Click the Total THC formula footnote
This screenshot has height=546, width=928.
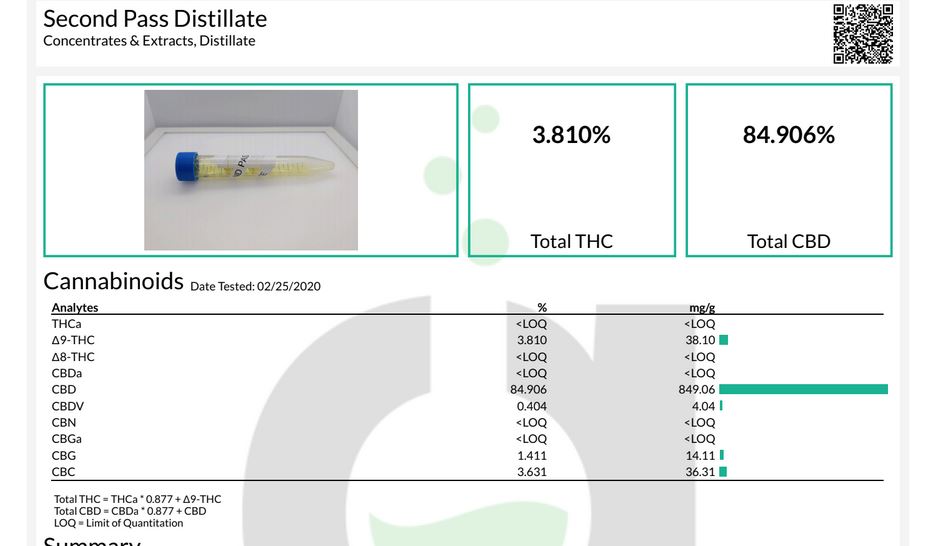tap(138, 499)
